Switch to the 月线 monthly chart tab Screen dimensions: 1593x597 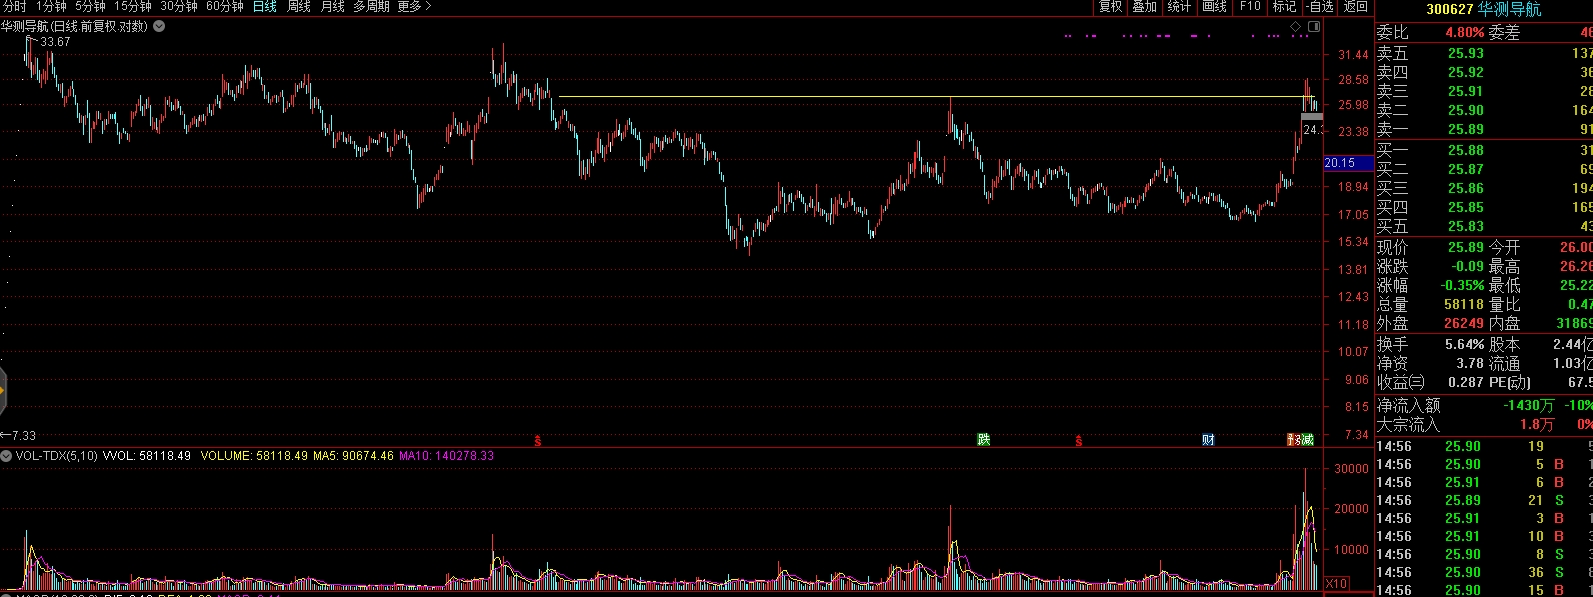point(333,7)
